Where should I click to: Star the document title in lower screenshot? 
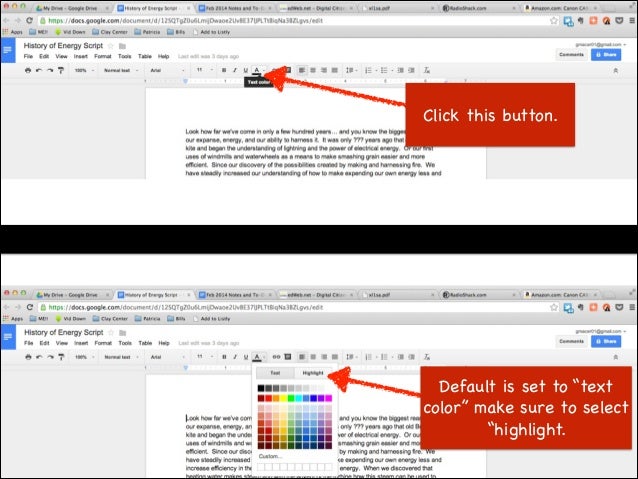[111, 332]
